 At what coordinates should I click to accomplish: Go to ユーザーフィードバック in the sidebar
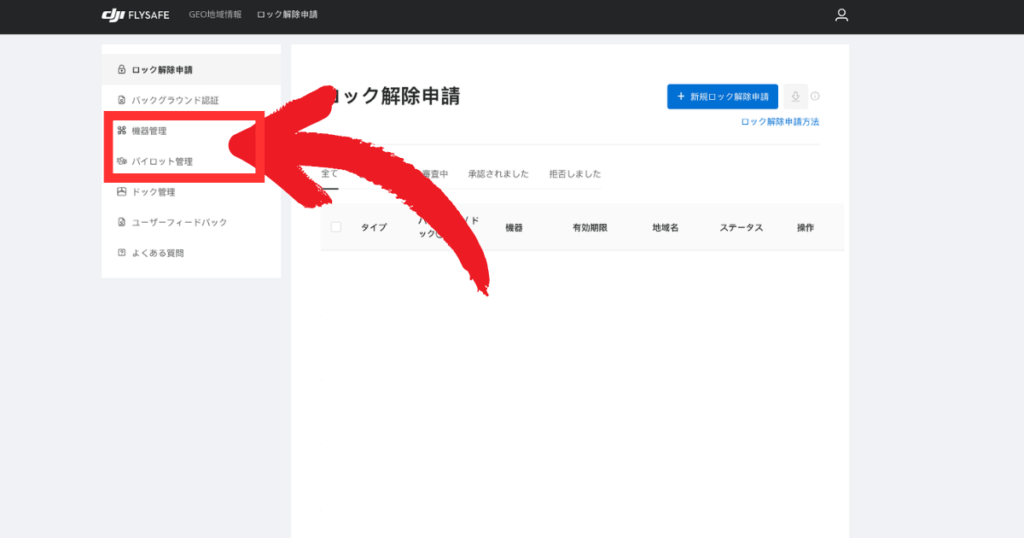(179, 222)
